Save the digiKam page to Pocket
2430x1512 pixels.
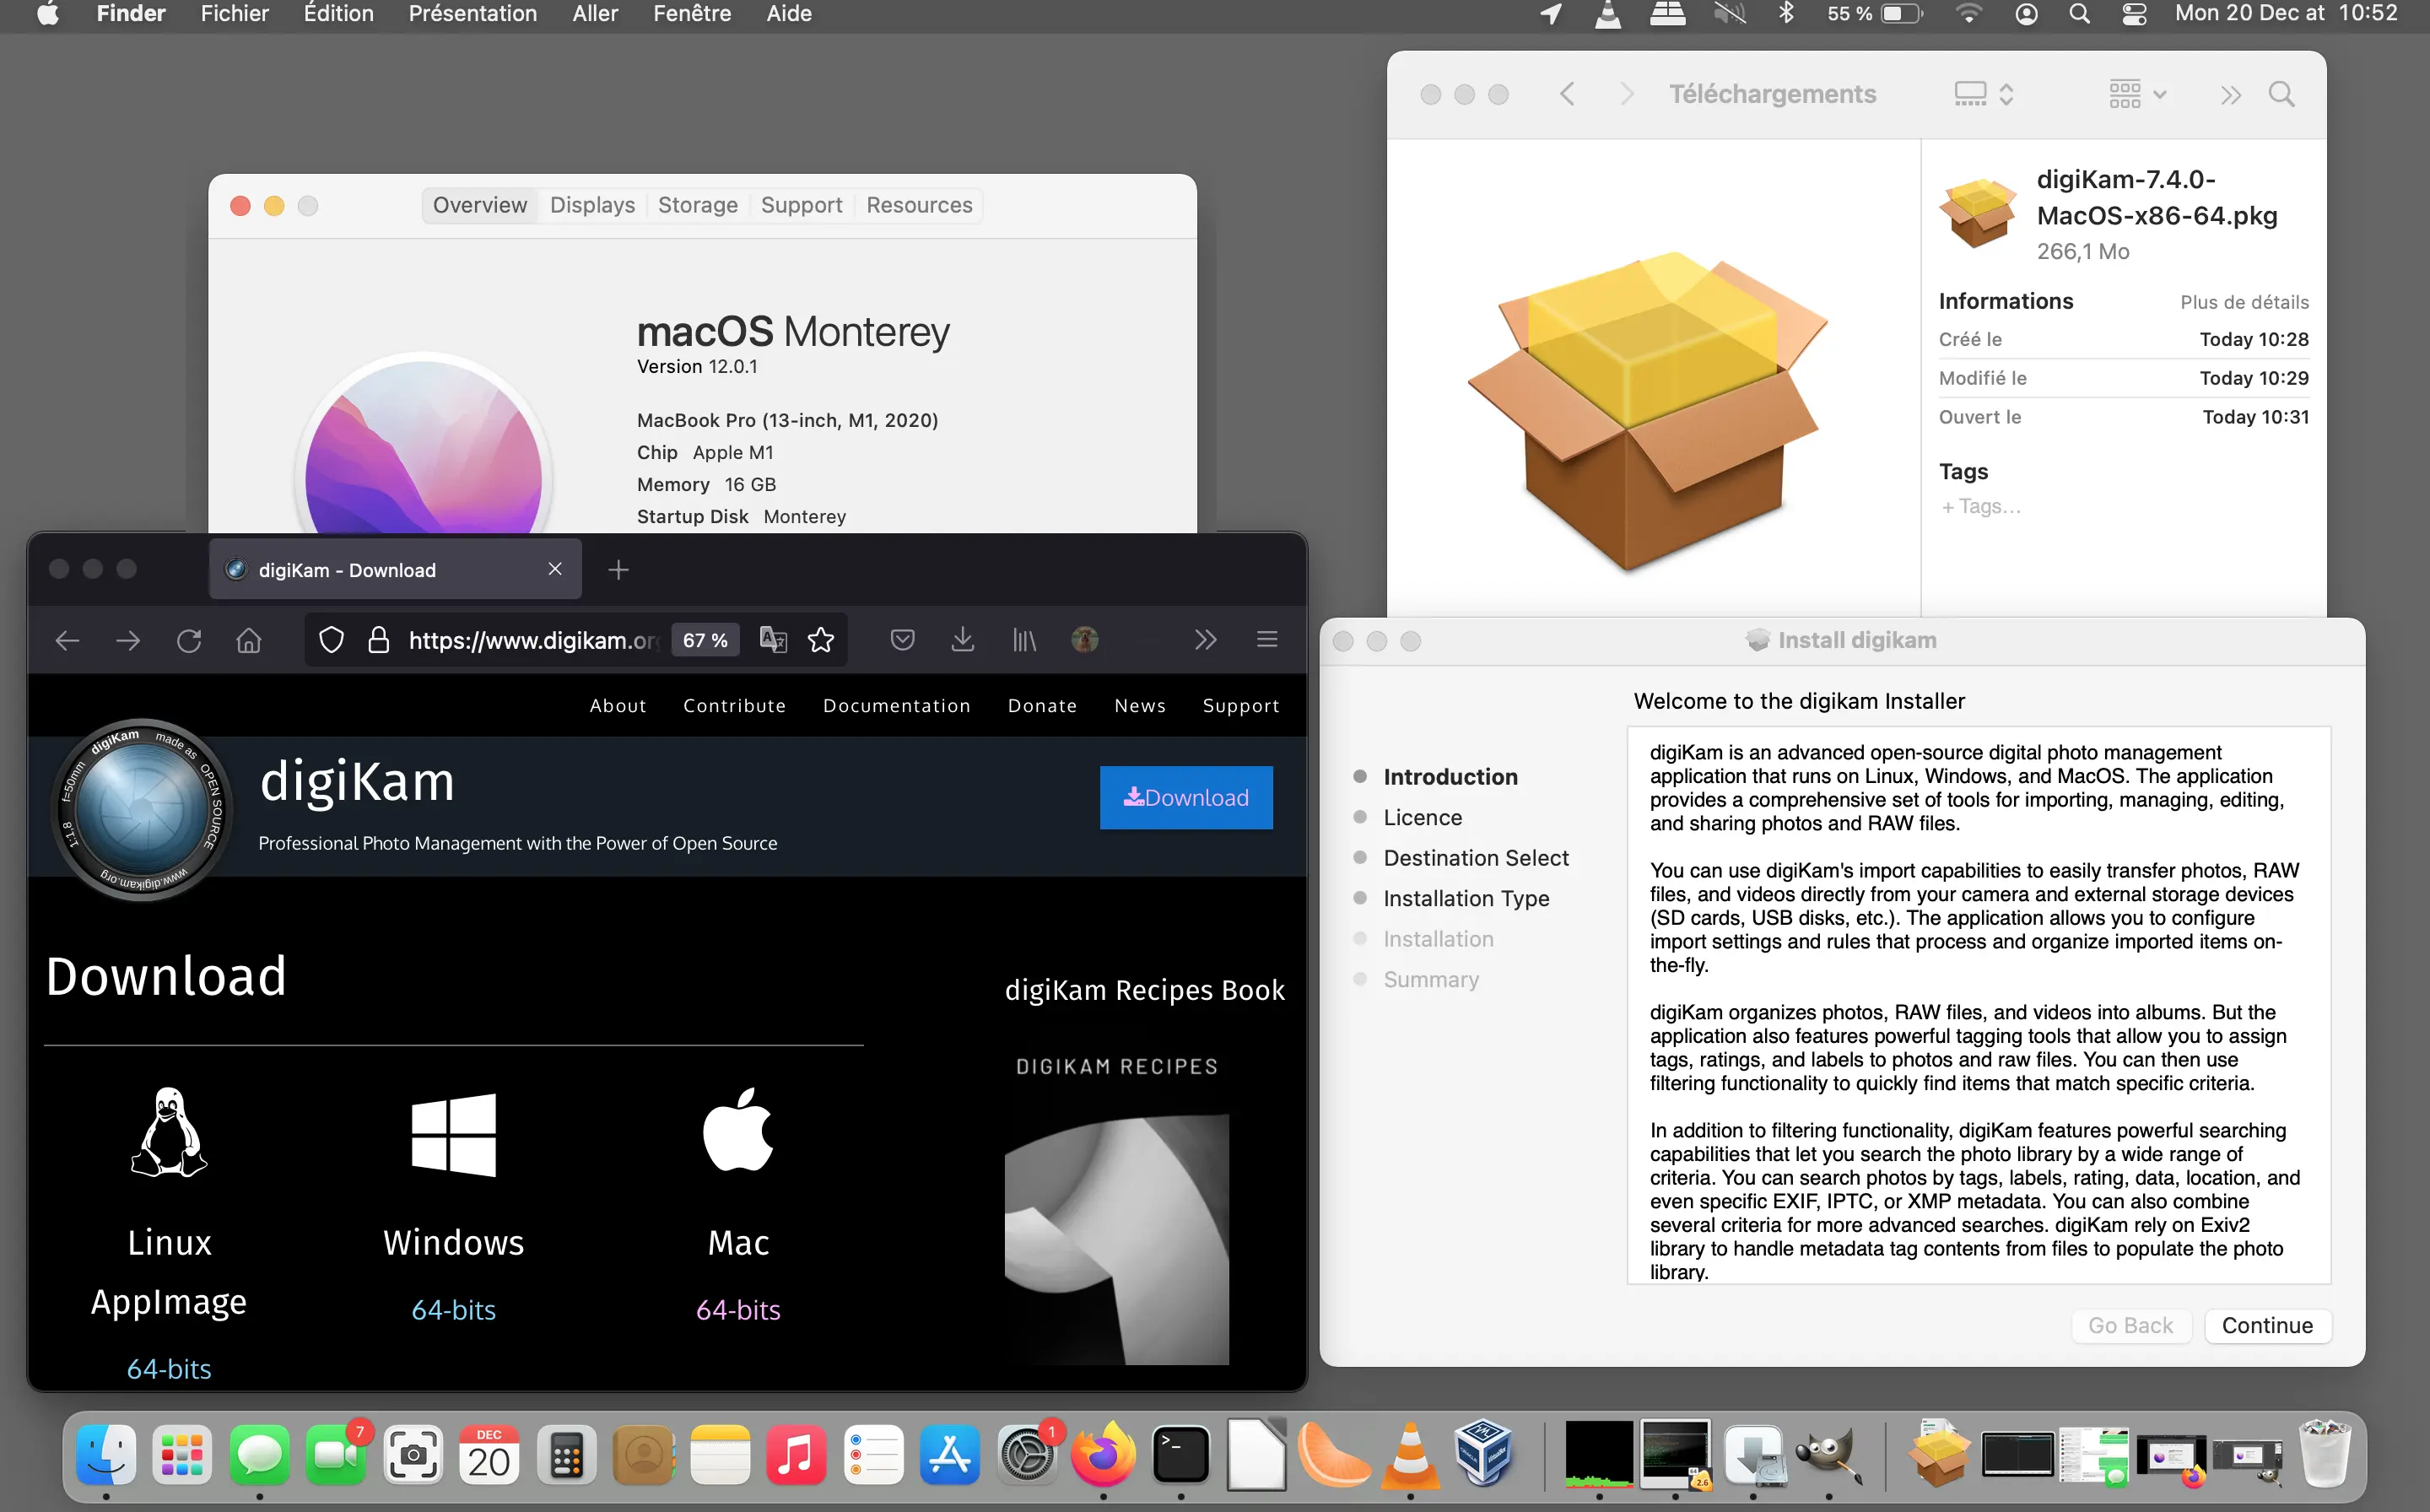coord(902,639)
